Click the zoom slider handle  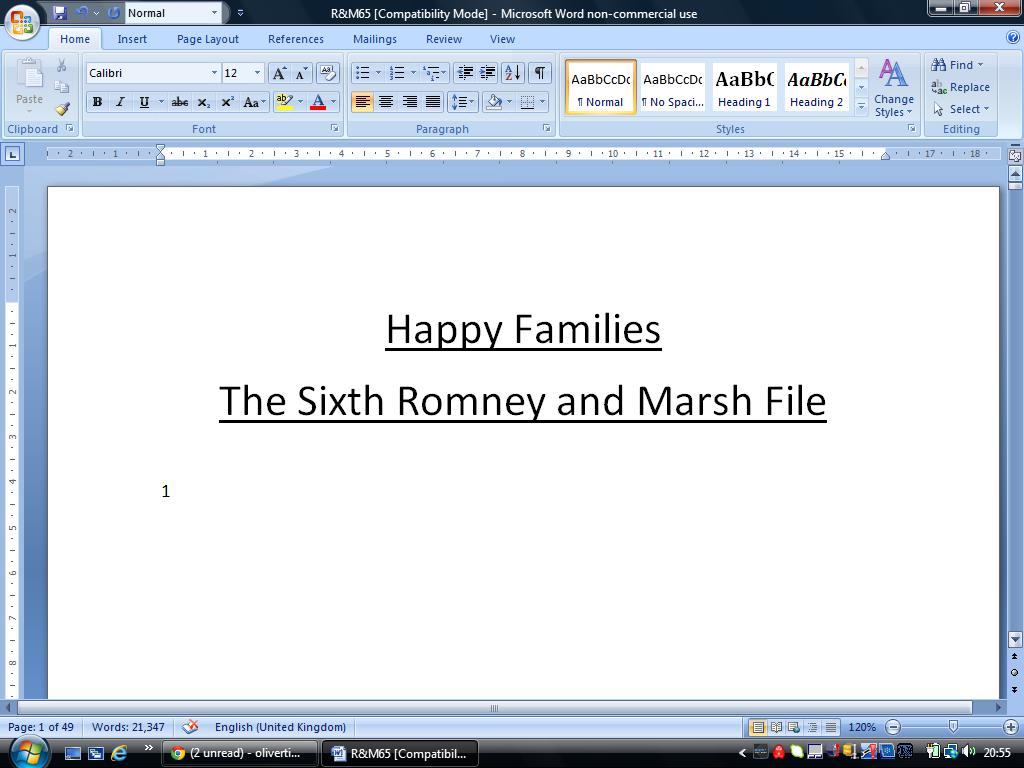953,727
